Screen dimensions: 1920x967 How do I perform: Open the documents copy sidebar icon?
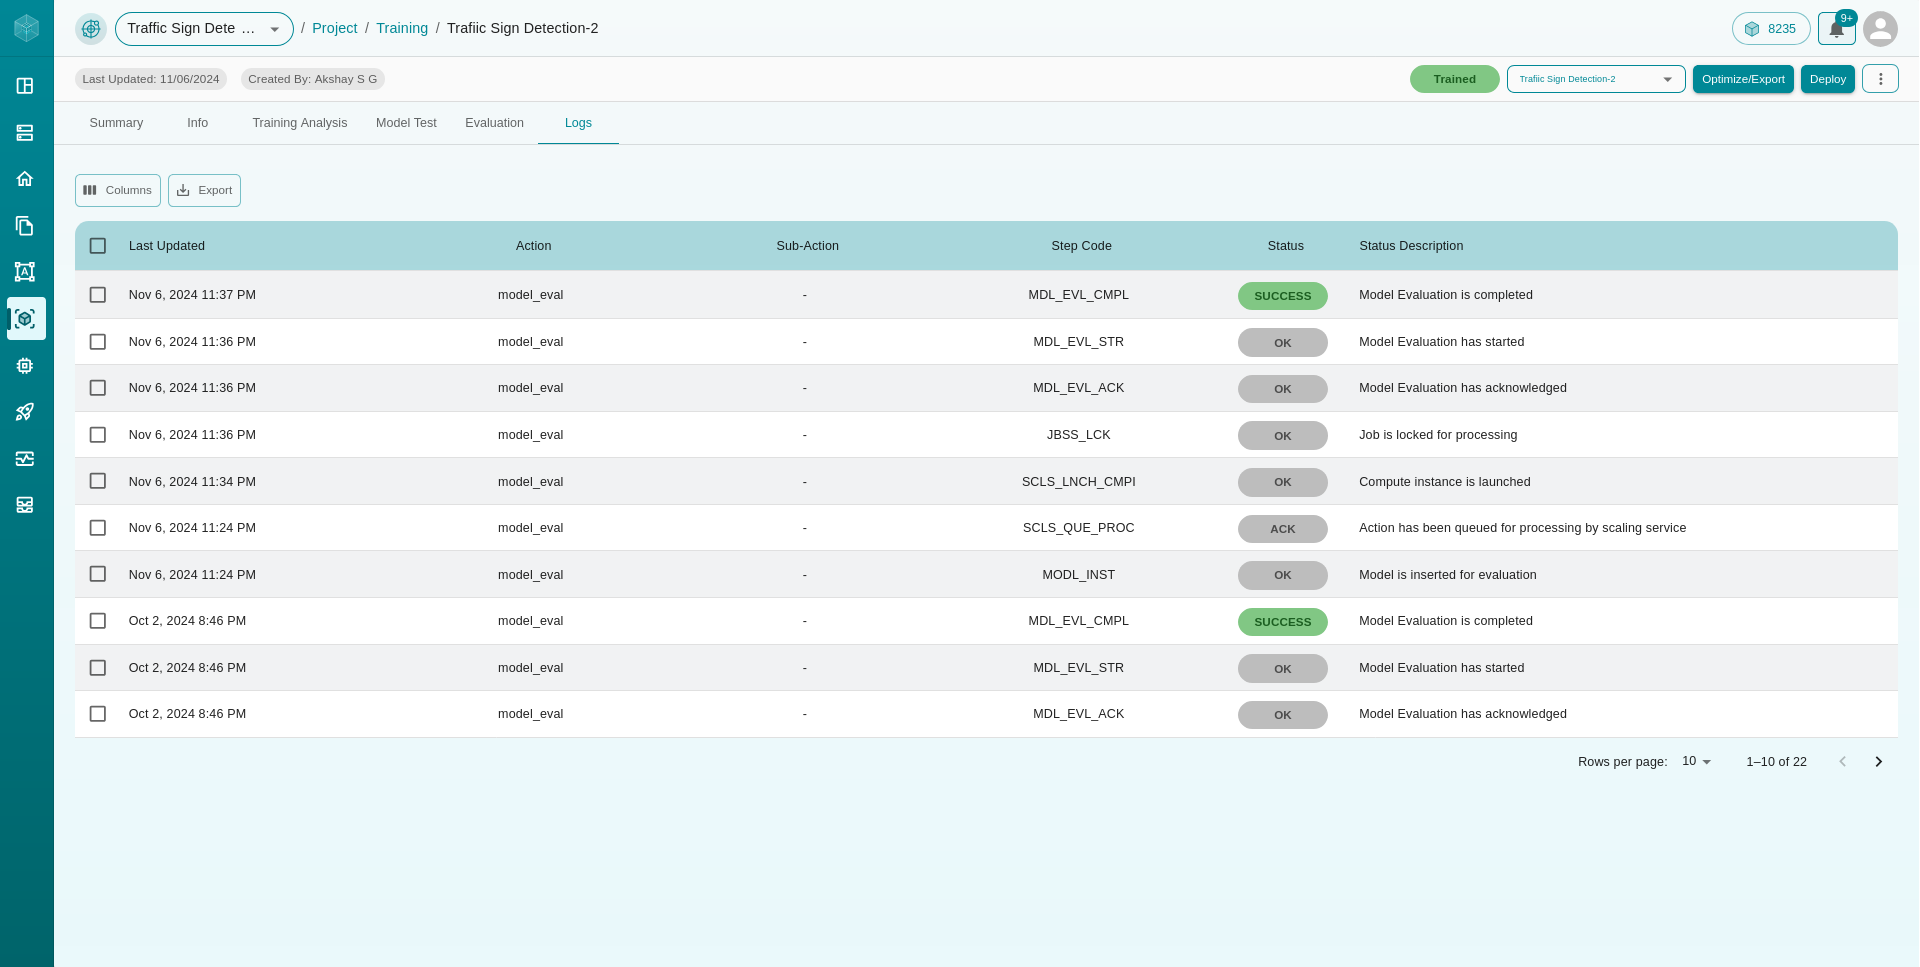[x=25, y=225]
